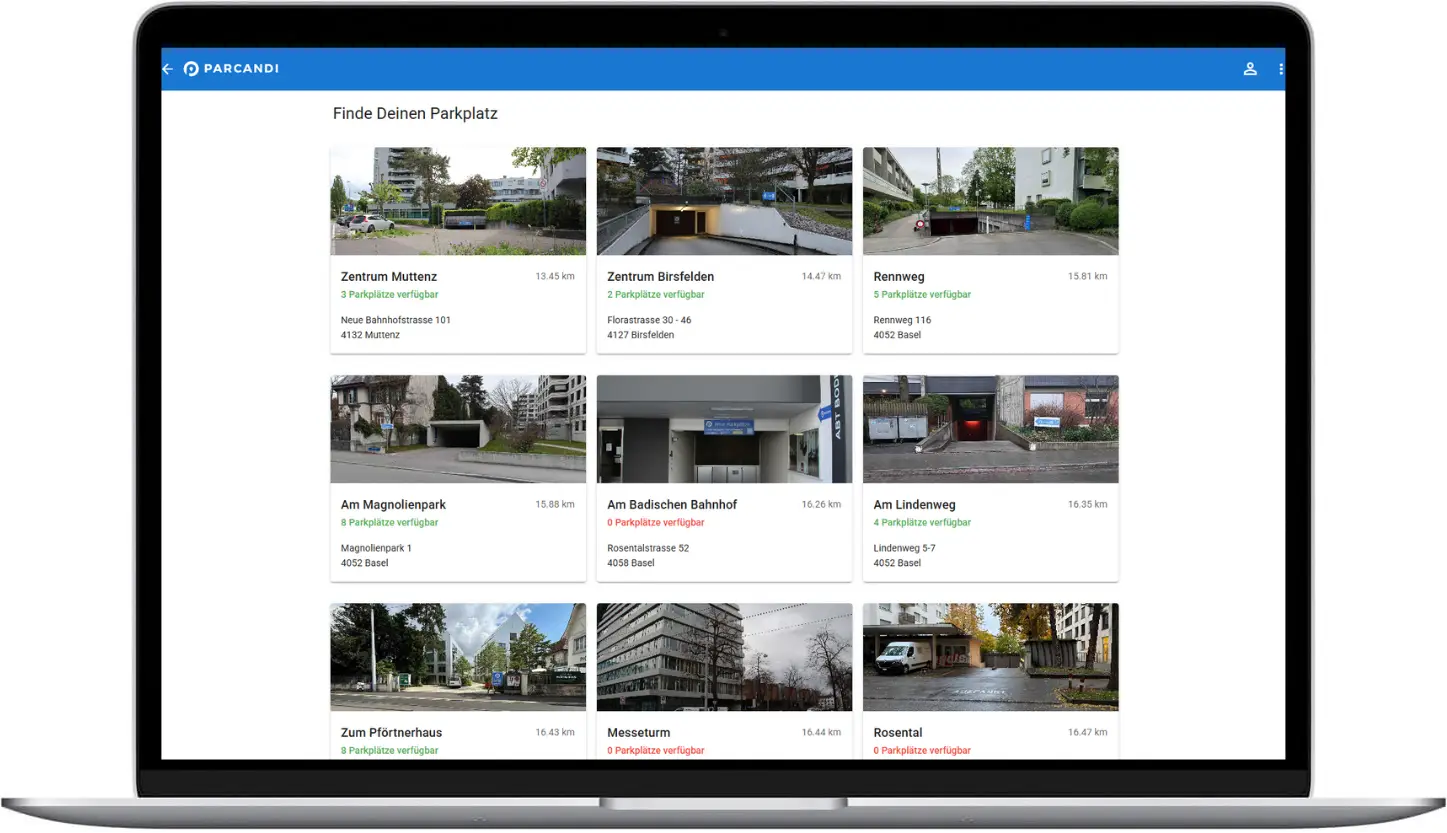
Task: Click the Lindenweg 5-7 address text
Action: [x=905, y=548]
